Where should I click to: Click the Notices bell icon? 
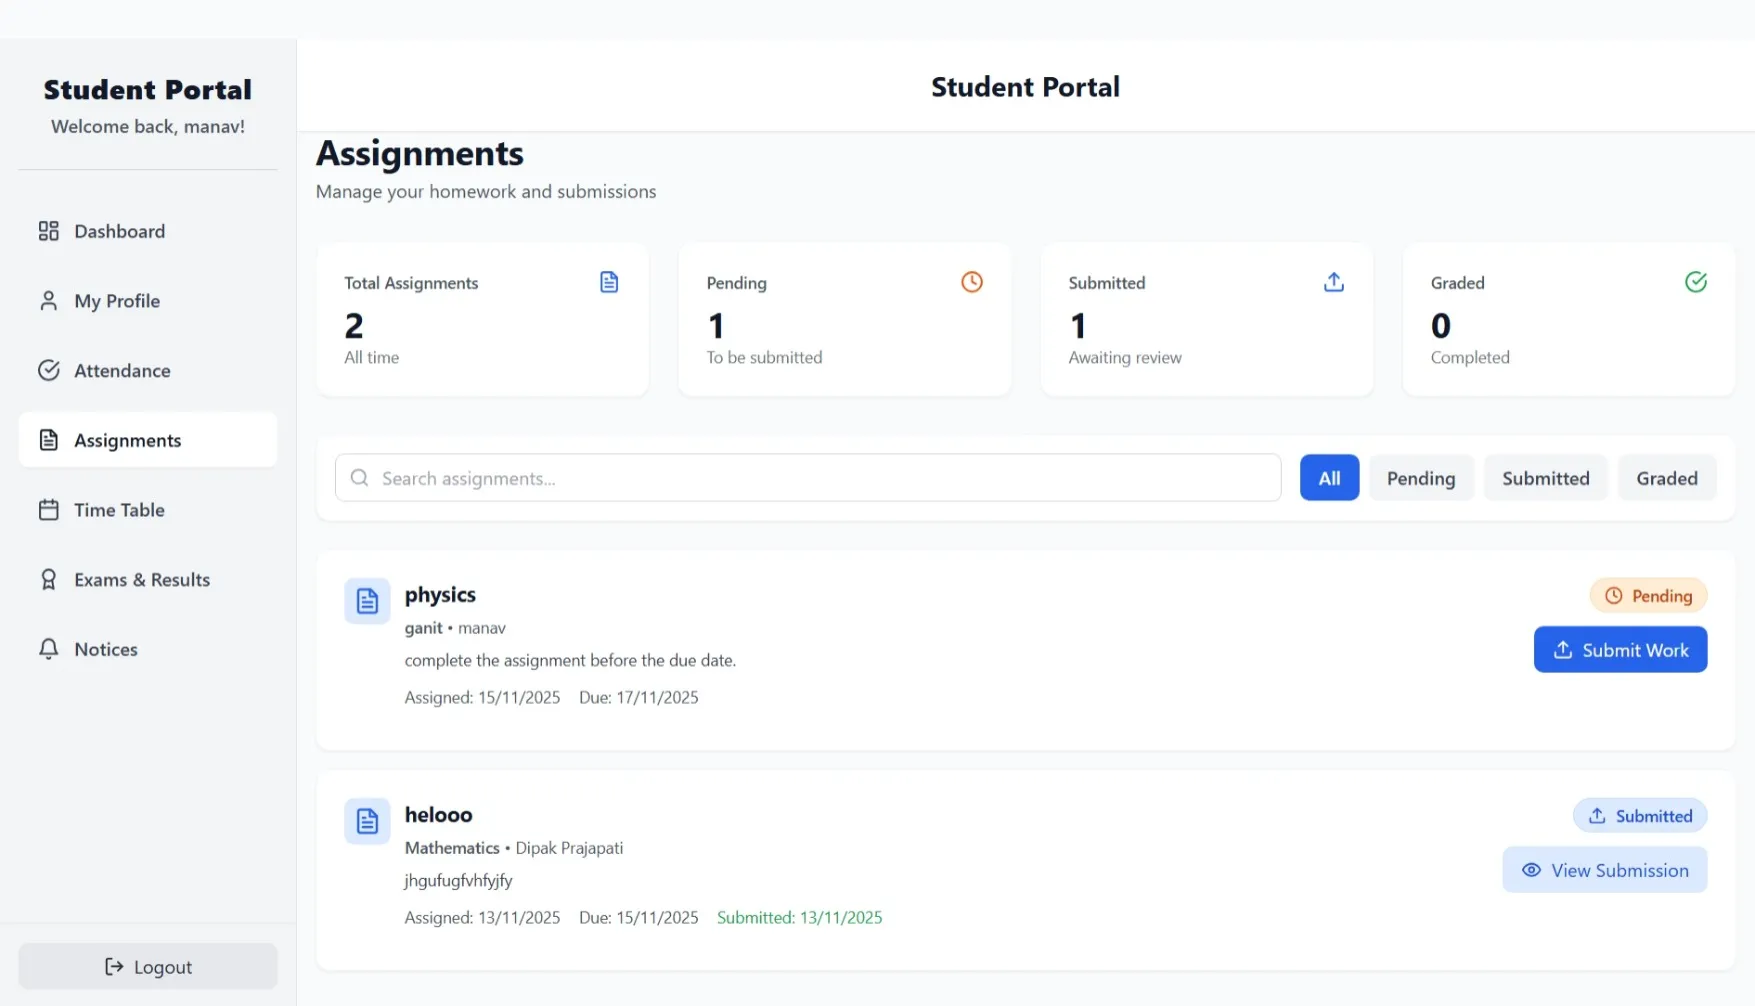pos(49,649)
